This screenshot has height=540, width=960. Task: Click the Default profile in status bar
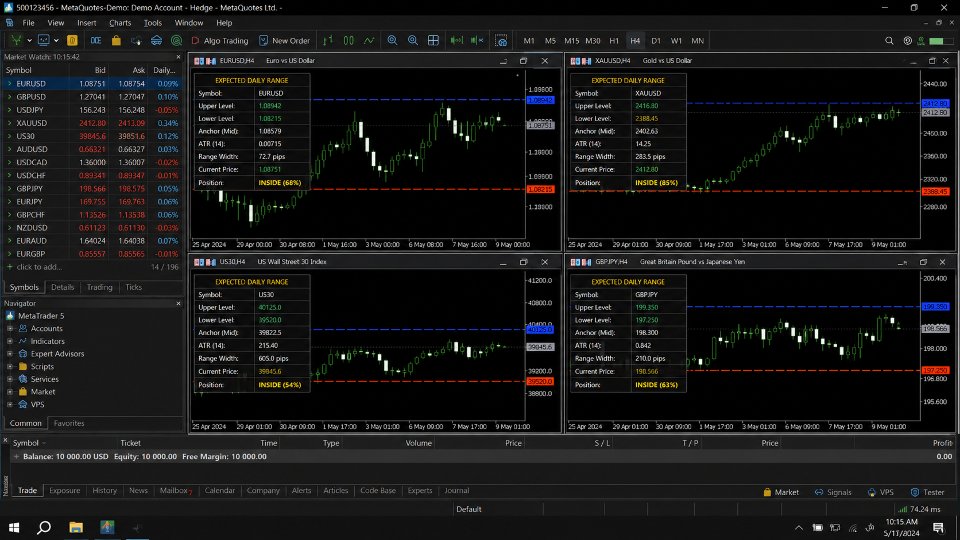[x=468, y=509]
